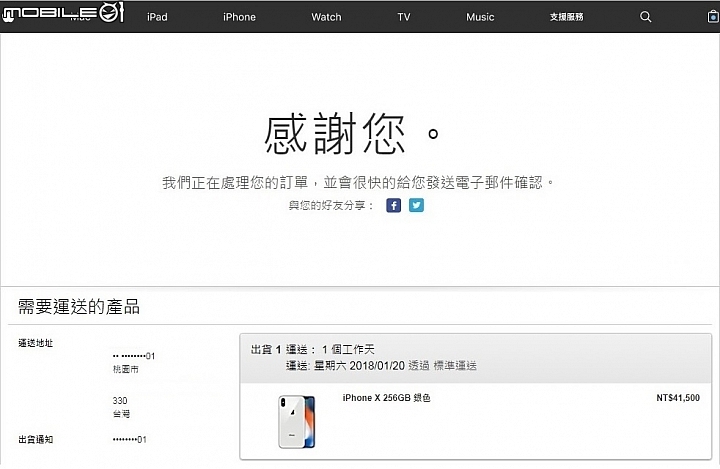Click the NT$41,500 price
Image resolution: width=720 pixels, height=469 pixels.
678,398
